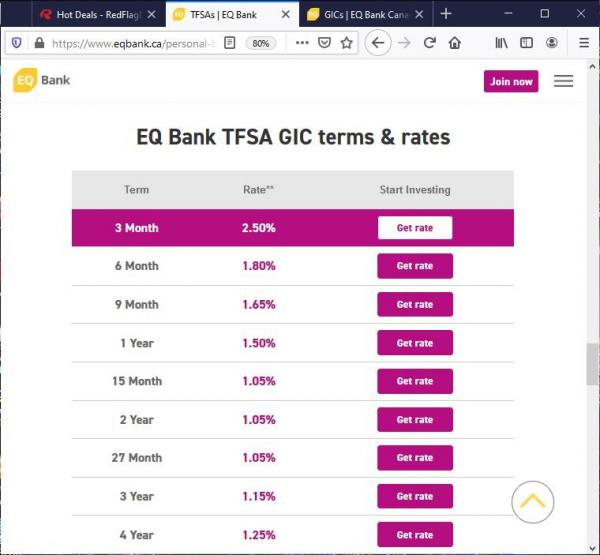
Task: Toggle Reader View in the address bar
Action: 230,43
